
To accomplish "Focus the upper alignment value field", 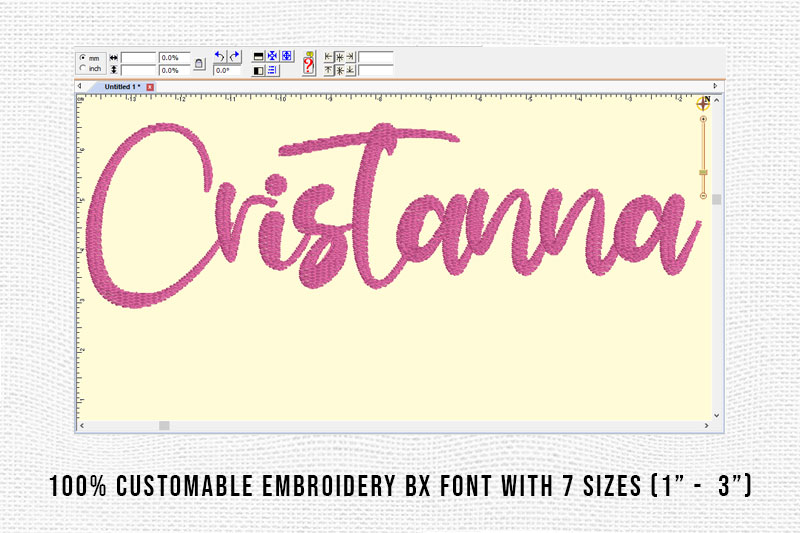I will click(x=376, y=57).
